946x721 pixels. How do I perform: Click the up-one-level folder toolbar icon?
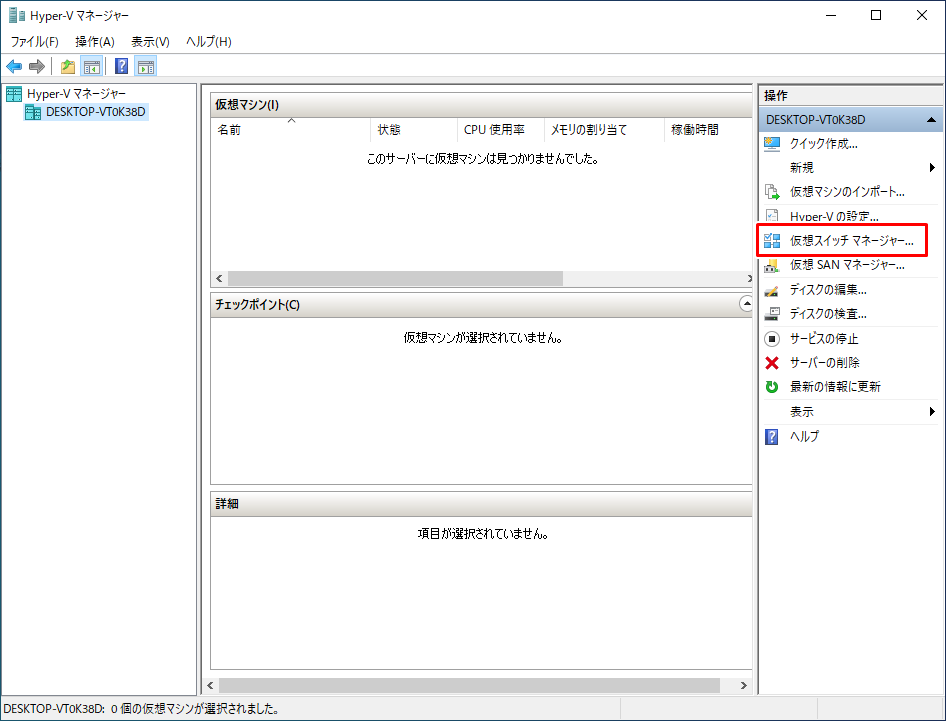coord(67,67)
